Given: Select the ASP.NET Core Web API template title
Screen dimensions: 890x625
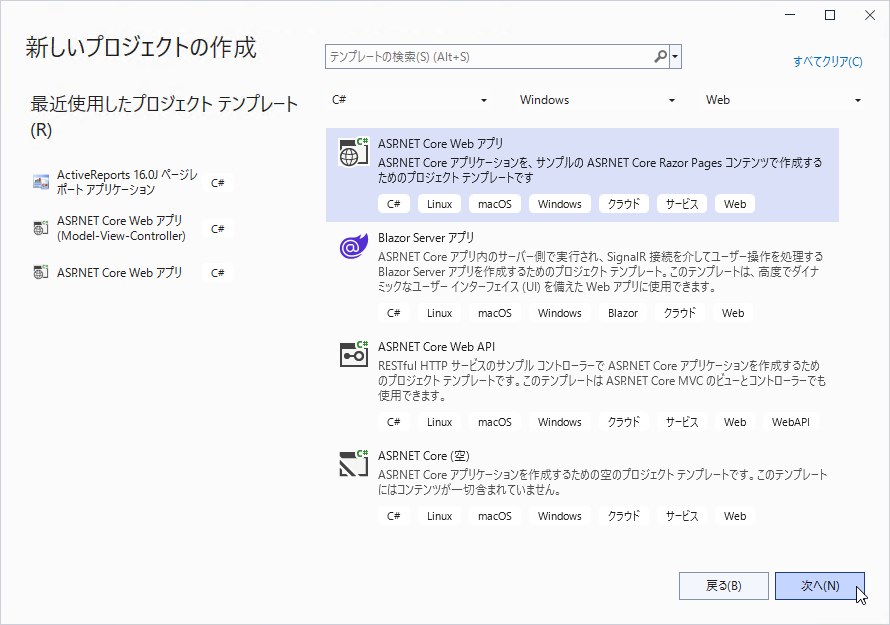Looking at the screenshot, I should [436, 347].
